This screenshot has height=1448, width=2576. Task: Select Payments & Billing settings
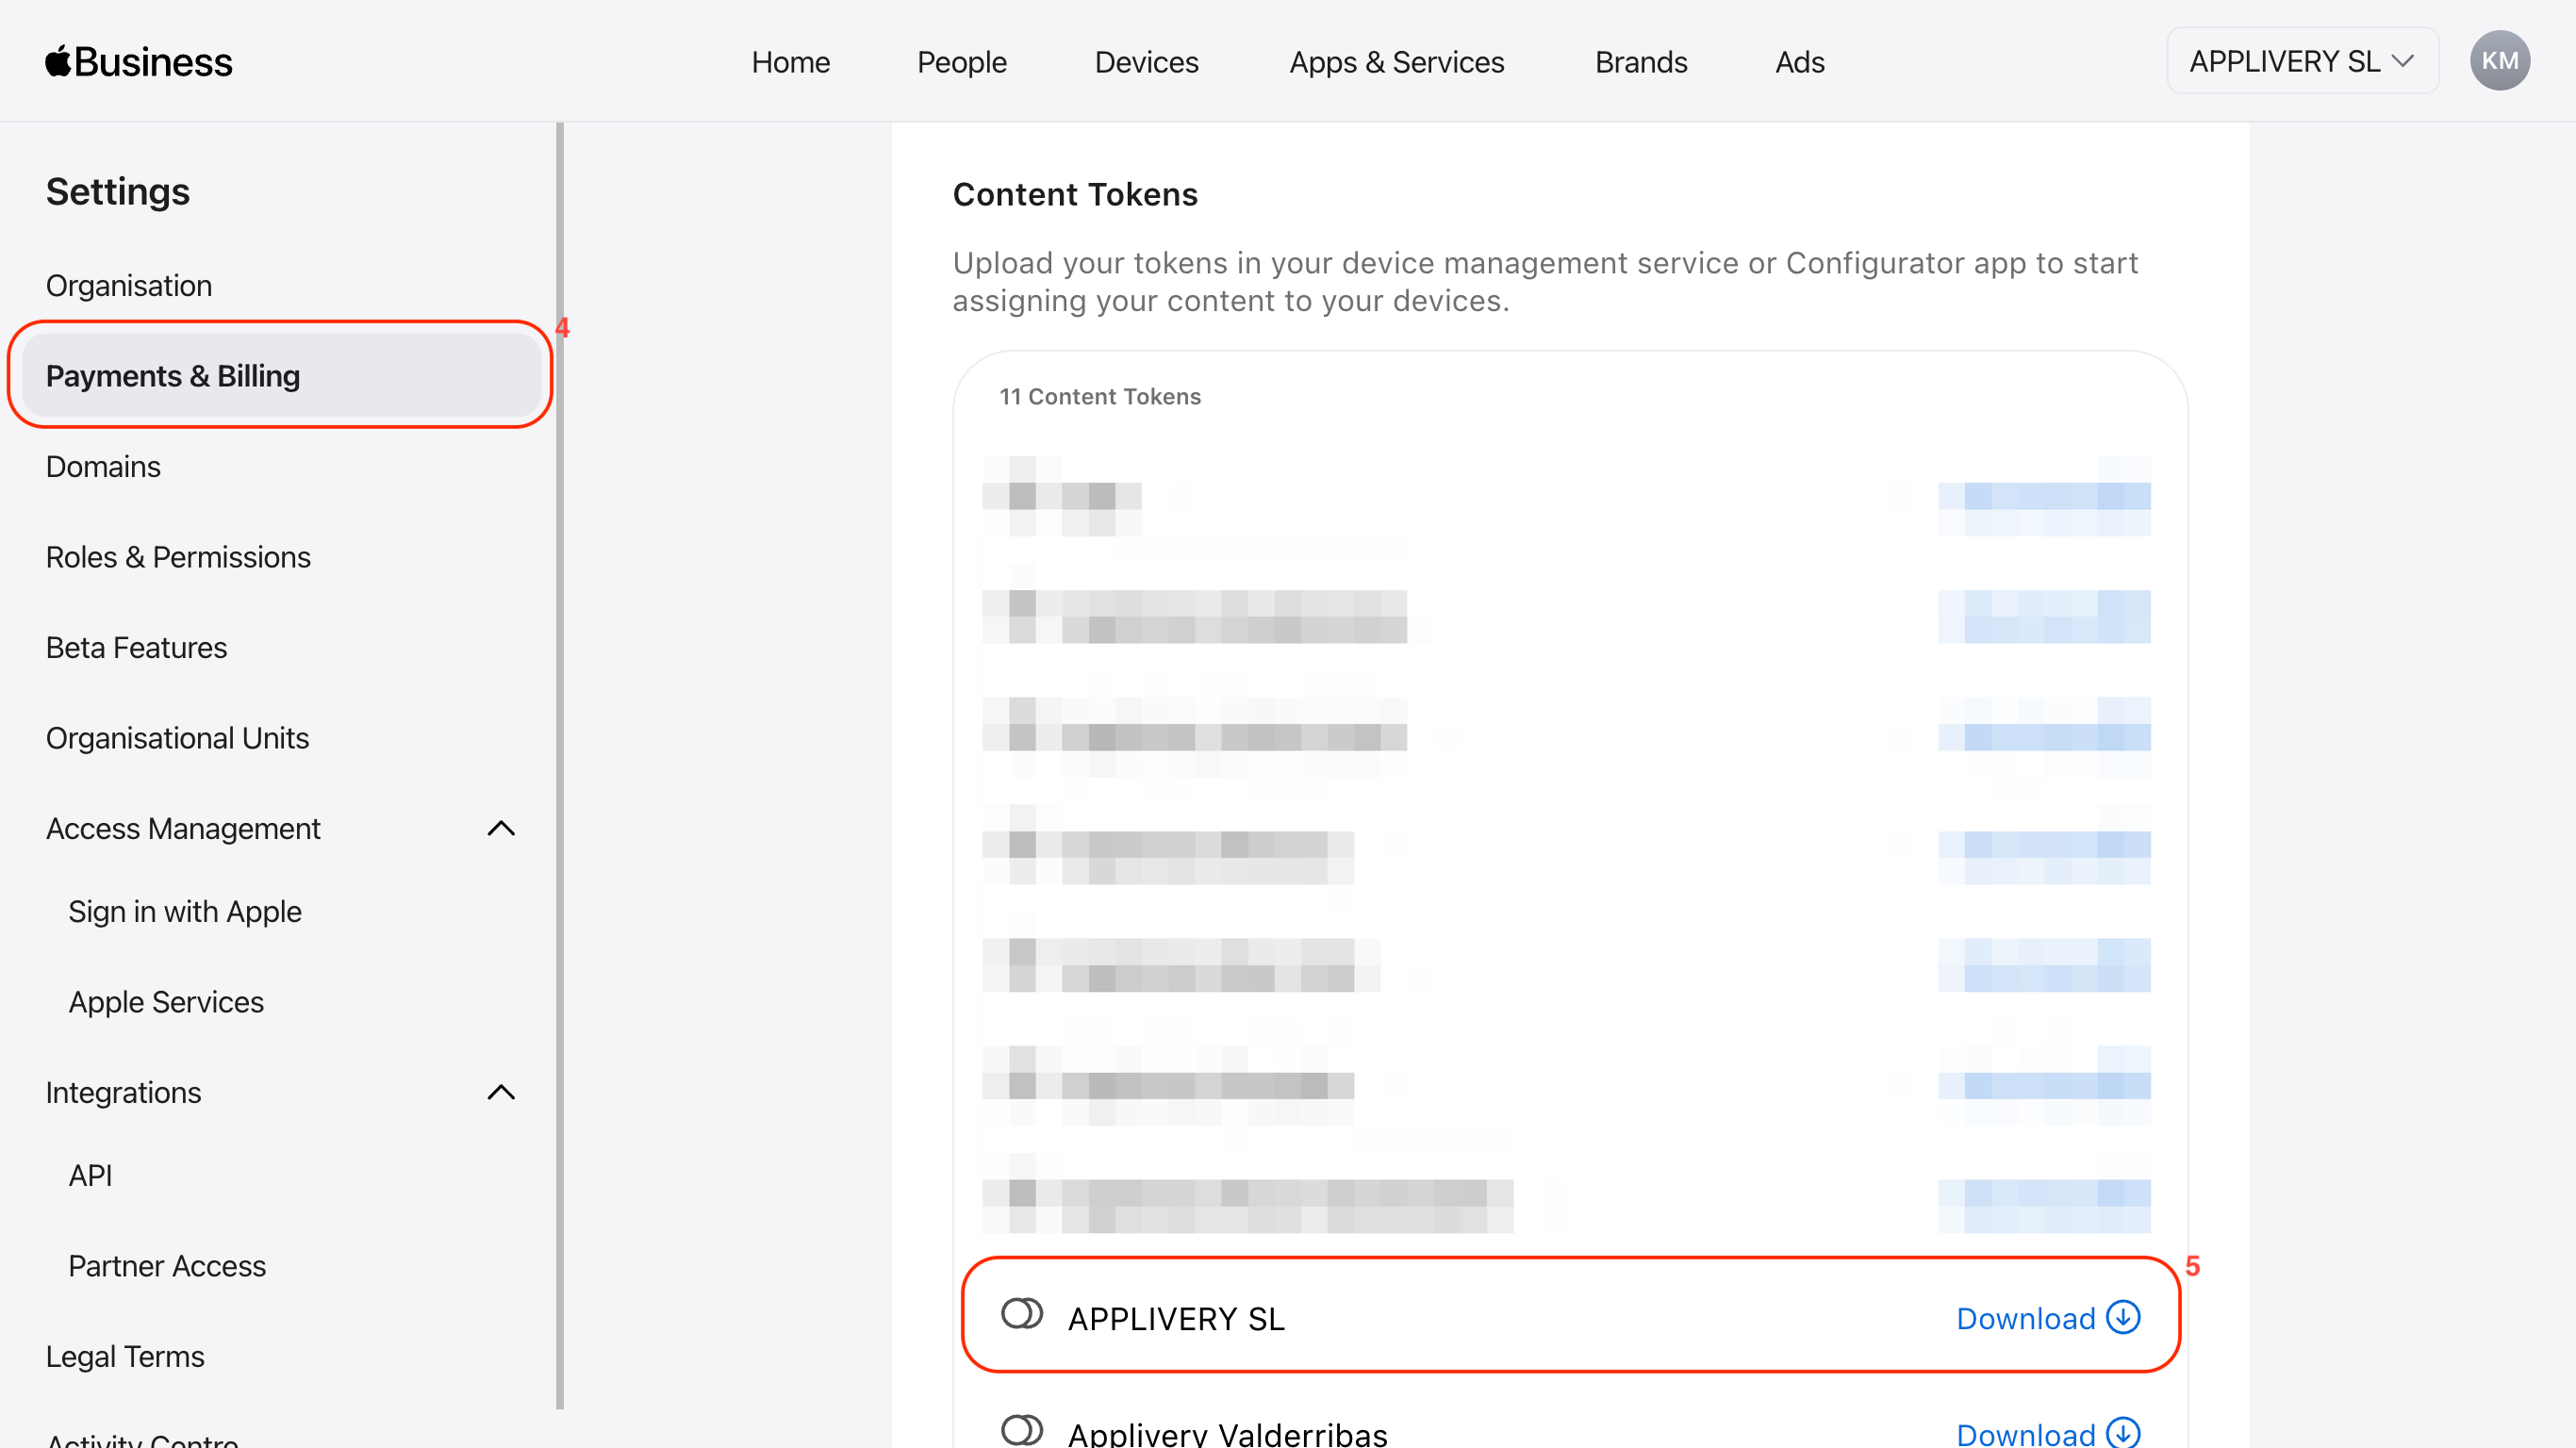[x=281, y=375]
